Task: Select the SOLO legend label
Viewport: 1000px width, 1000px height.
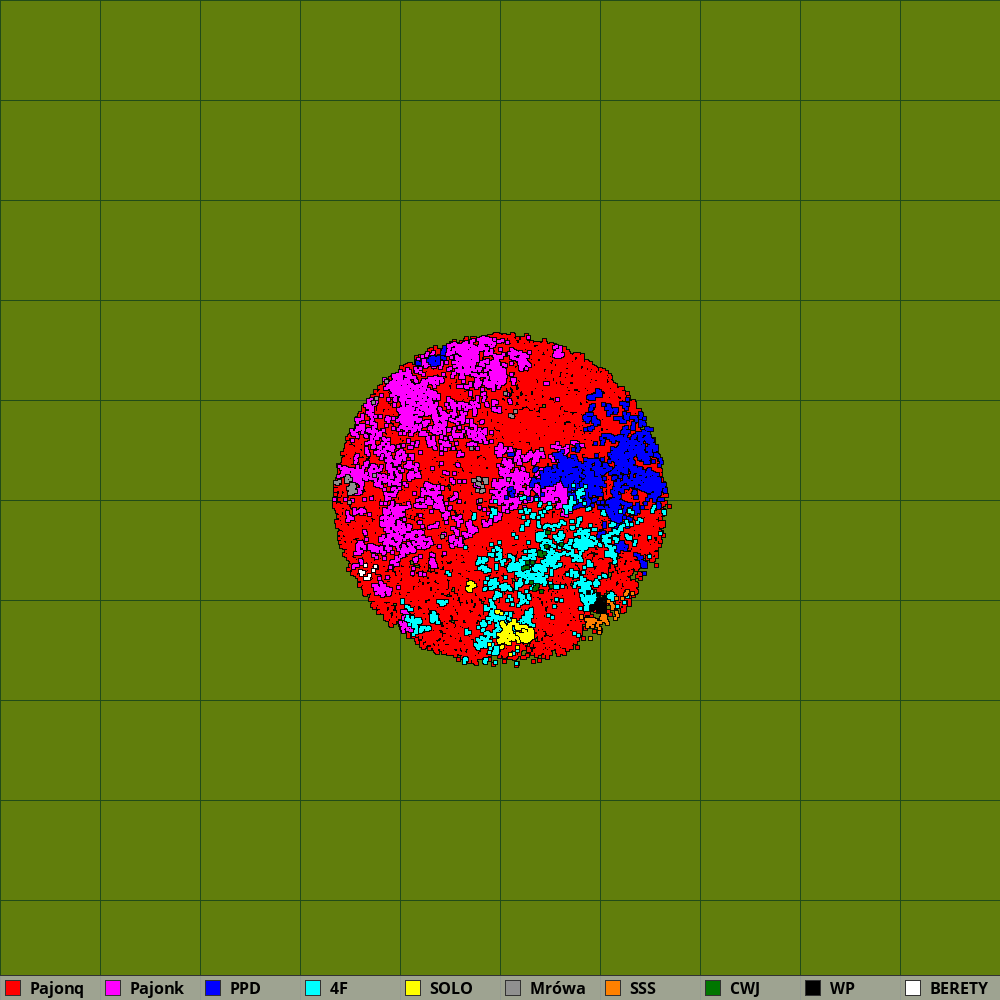Action: pos(451,989)
